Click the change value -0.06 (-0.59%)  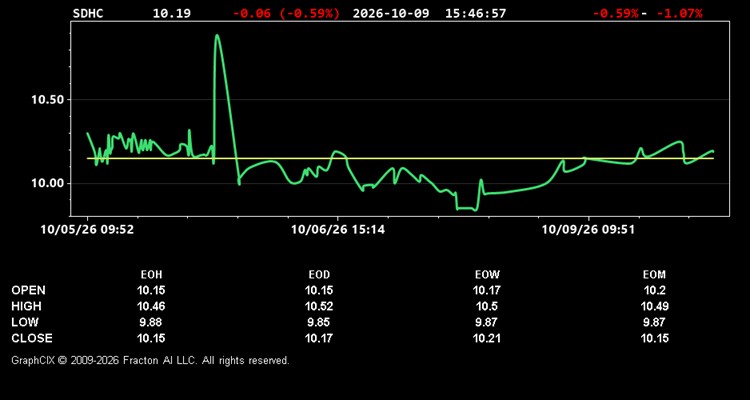point(286,13)
